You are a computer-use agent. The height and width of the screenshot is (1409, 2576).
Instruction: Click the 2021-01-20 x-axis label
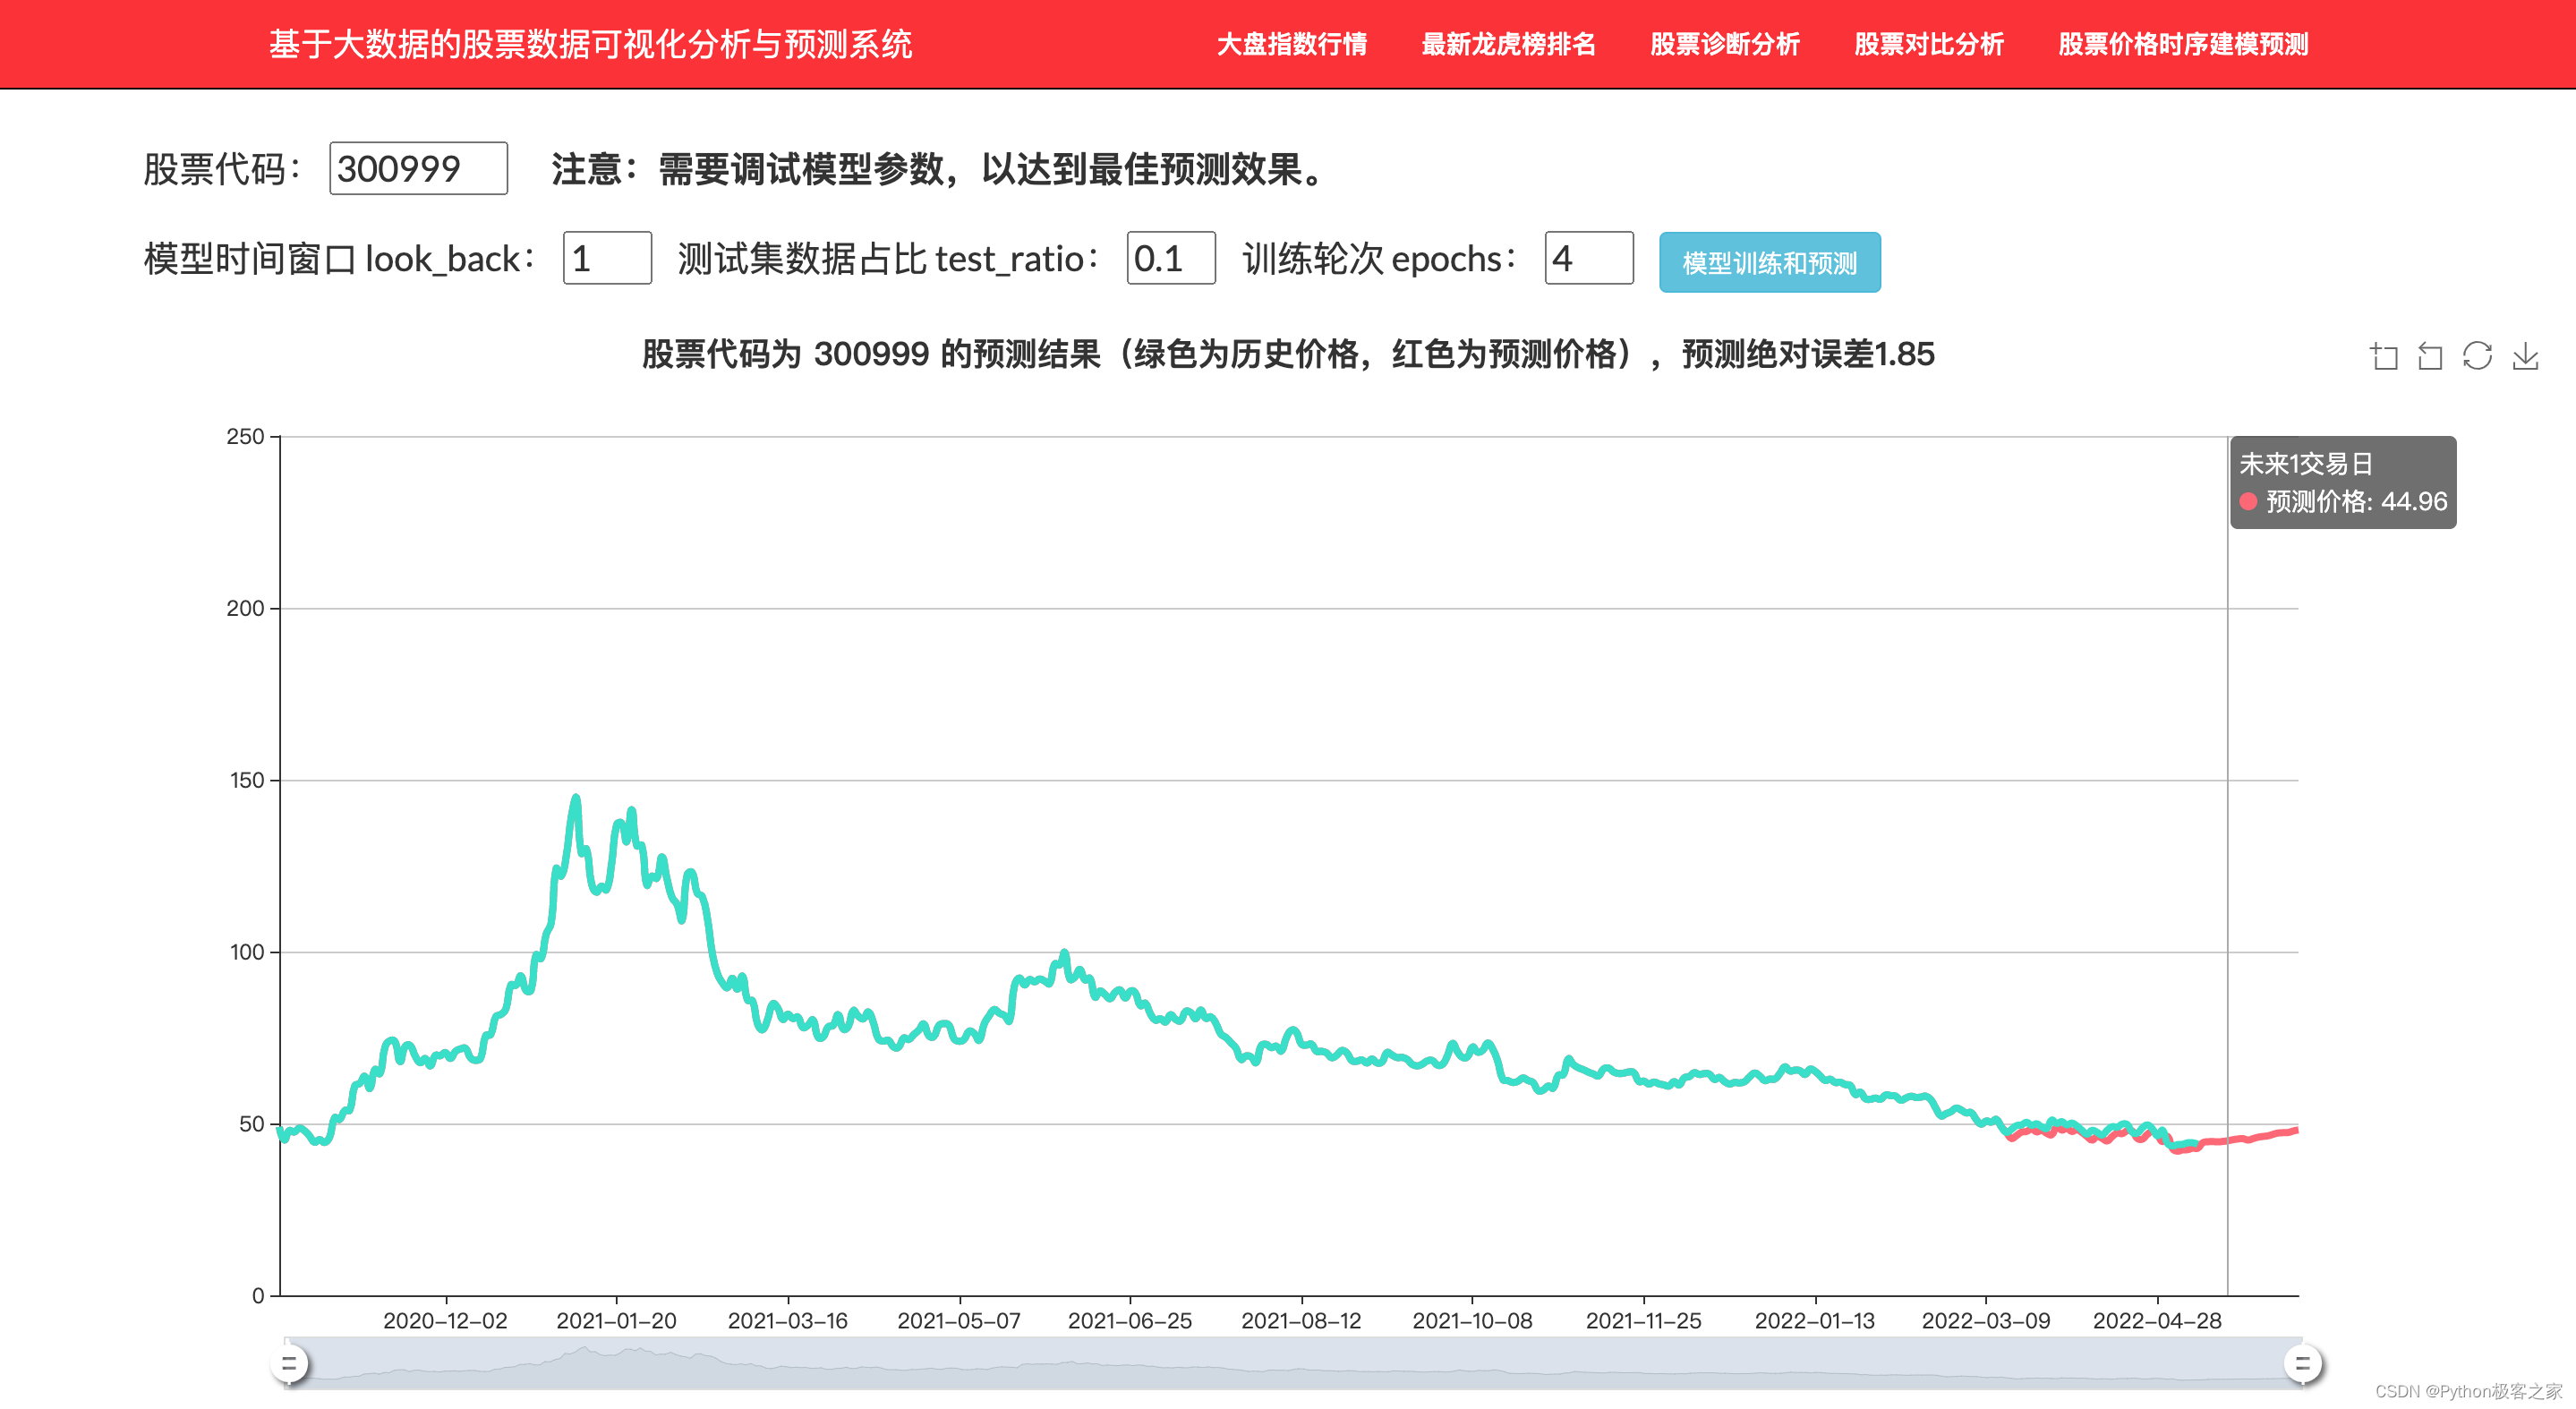pos(616,1320)
